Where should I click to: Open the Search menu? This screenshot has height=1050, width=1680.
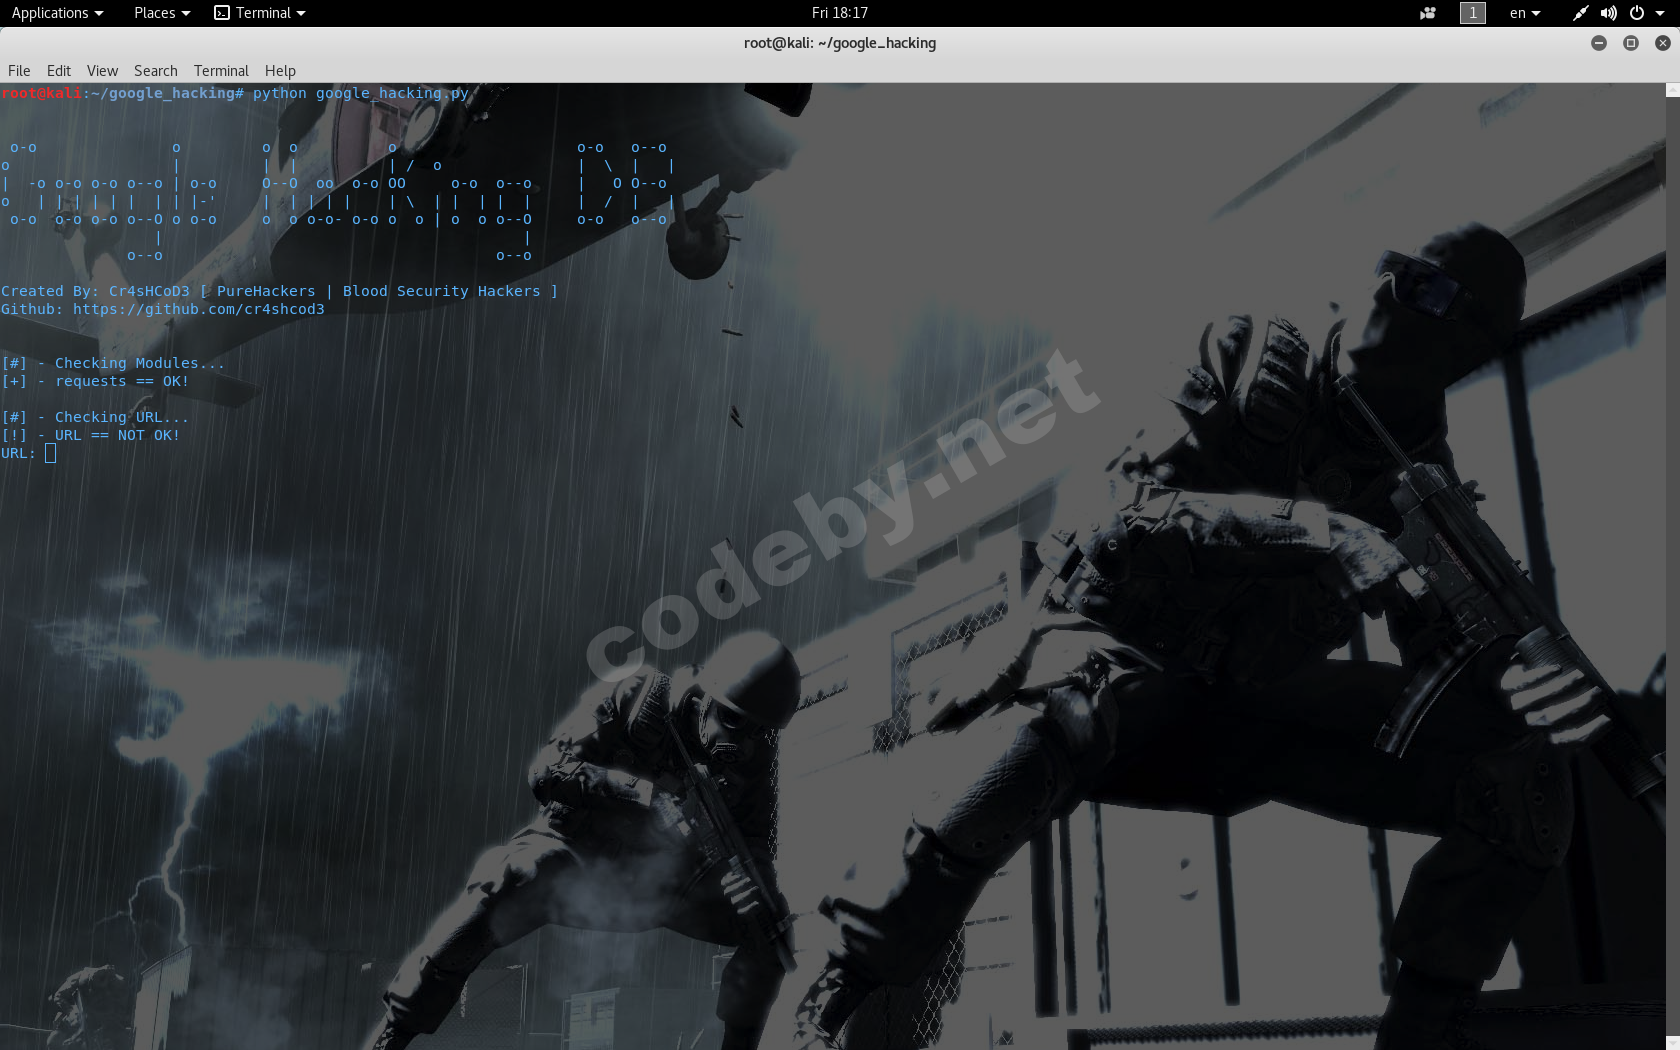pyautogui.click(x=156, y=71)
